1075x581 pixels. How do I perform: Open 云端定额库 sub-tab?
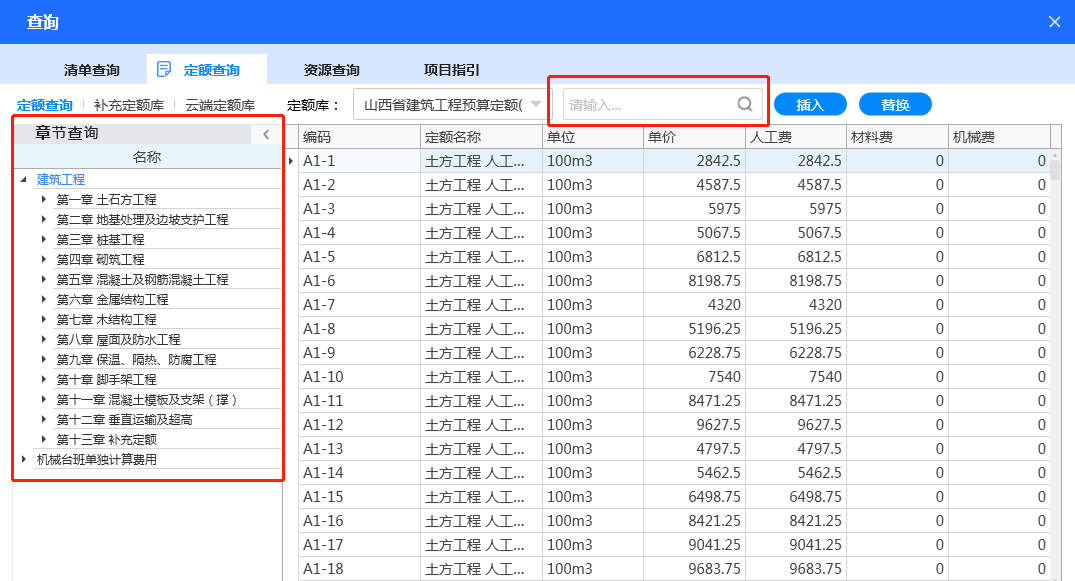(x=219, y=105)
